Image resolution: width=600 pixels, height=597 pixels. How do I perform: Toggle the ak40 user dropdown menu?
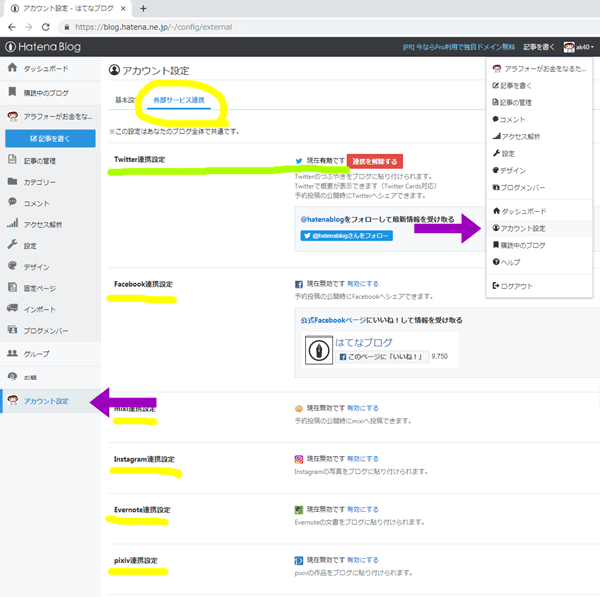point(578,47)
